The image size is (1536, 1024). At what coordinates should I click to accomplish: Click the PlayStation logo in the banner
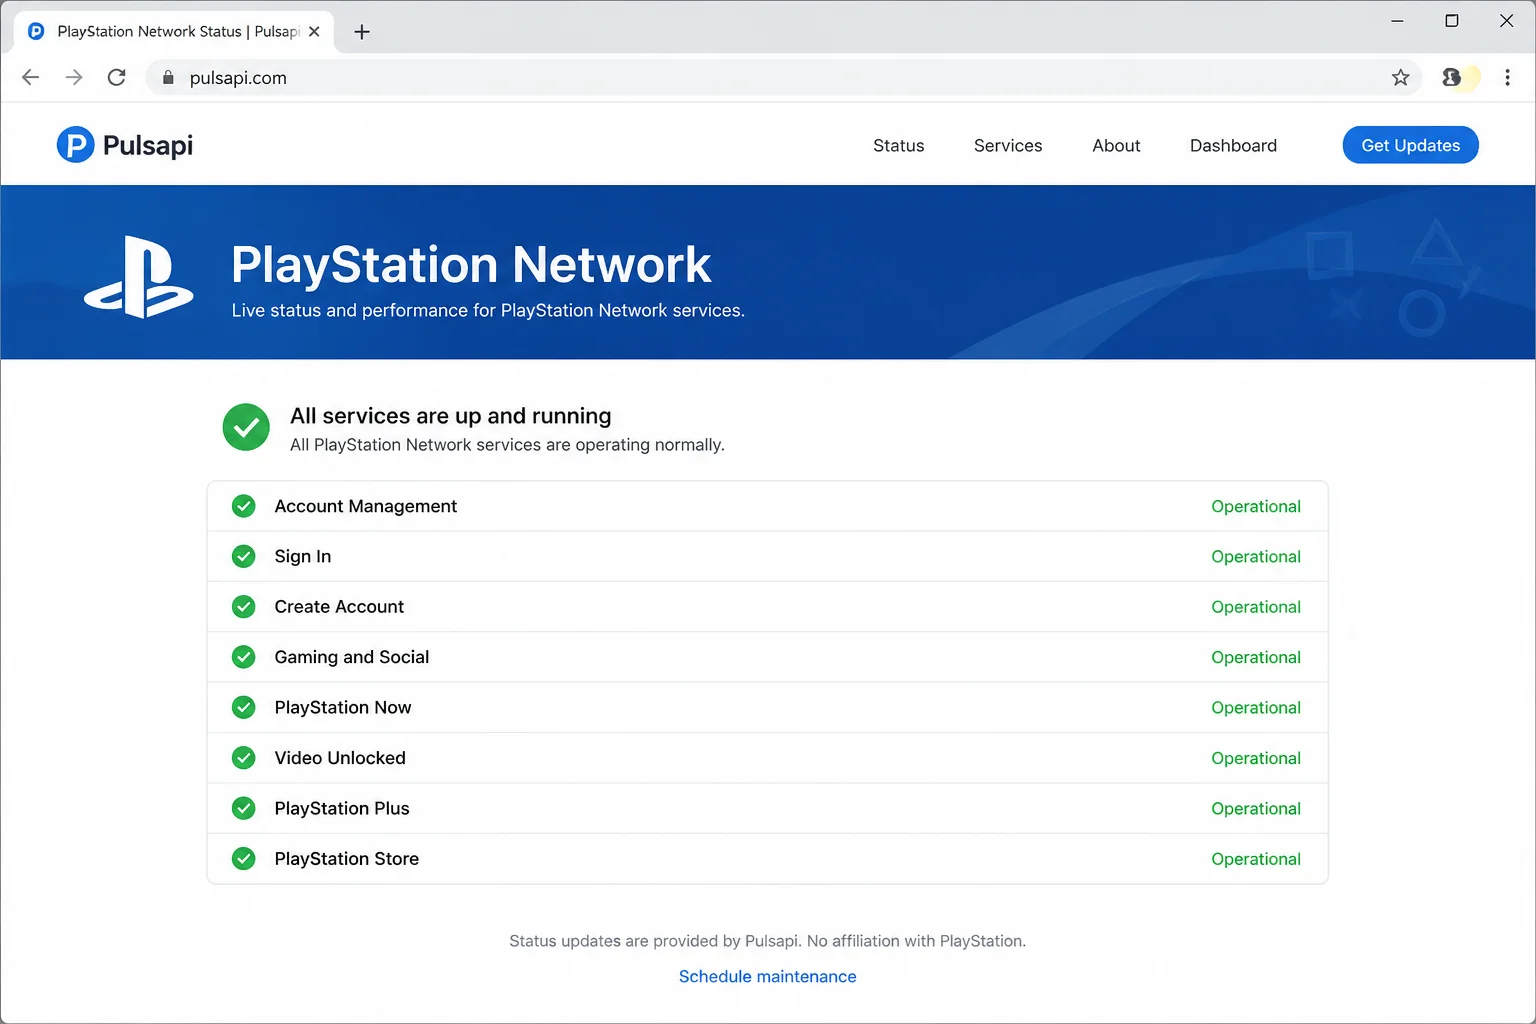[139, 277]
